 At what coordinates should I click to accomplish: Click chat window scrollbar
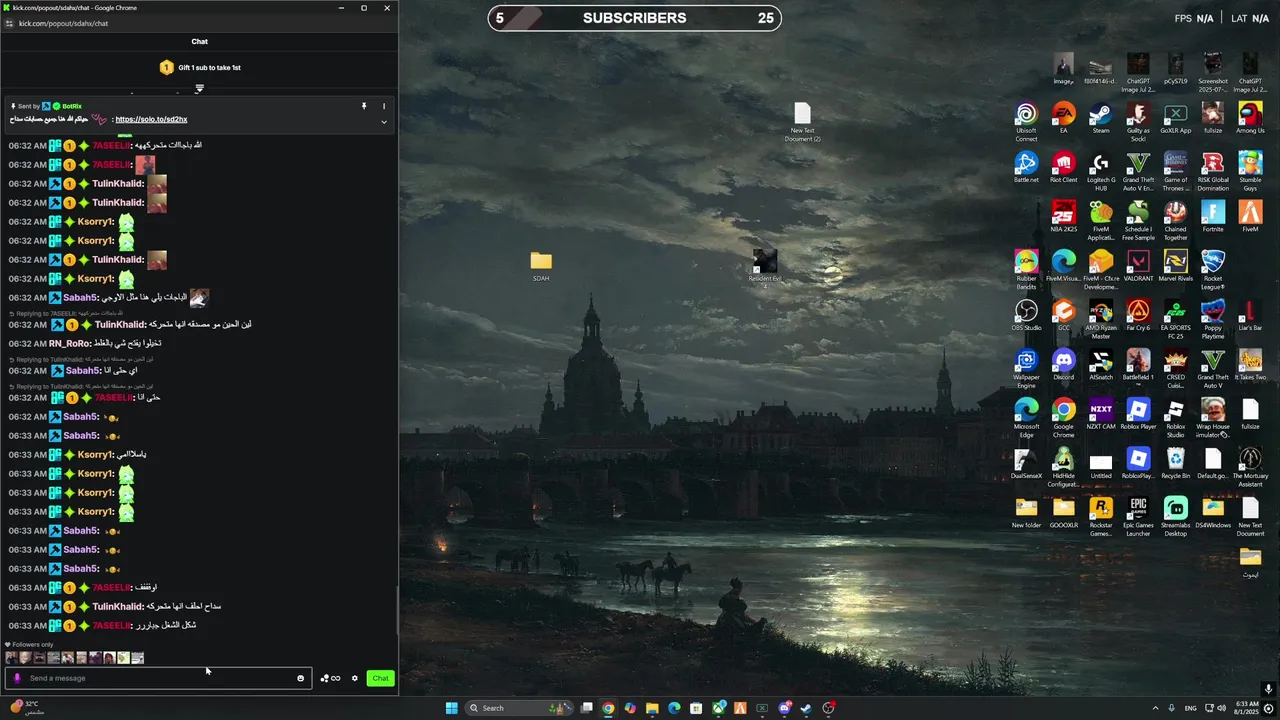[396, 610]
